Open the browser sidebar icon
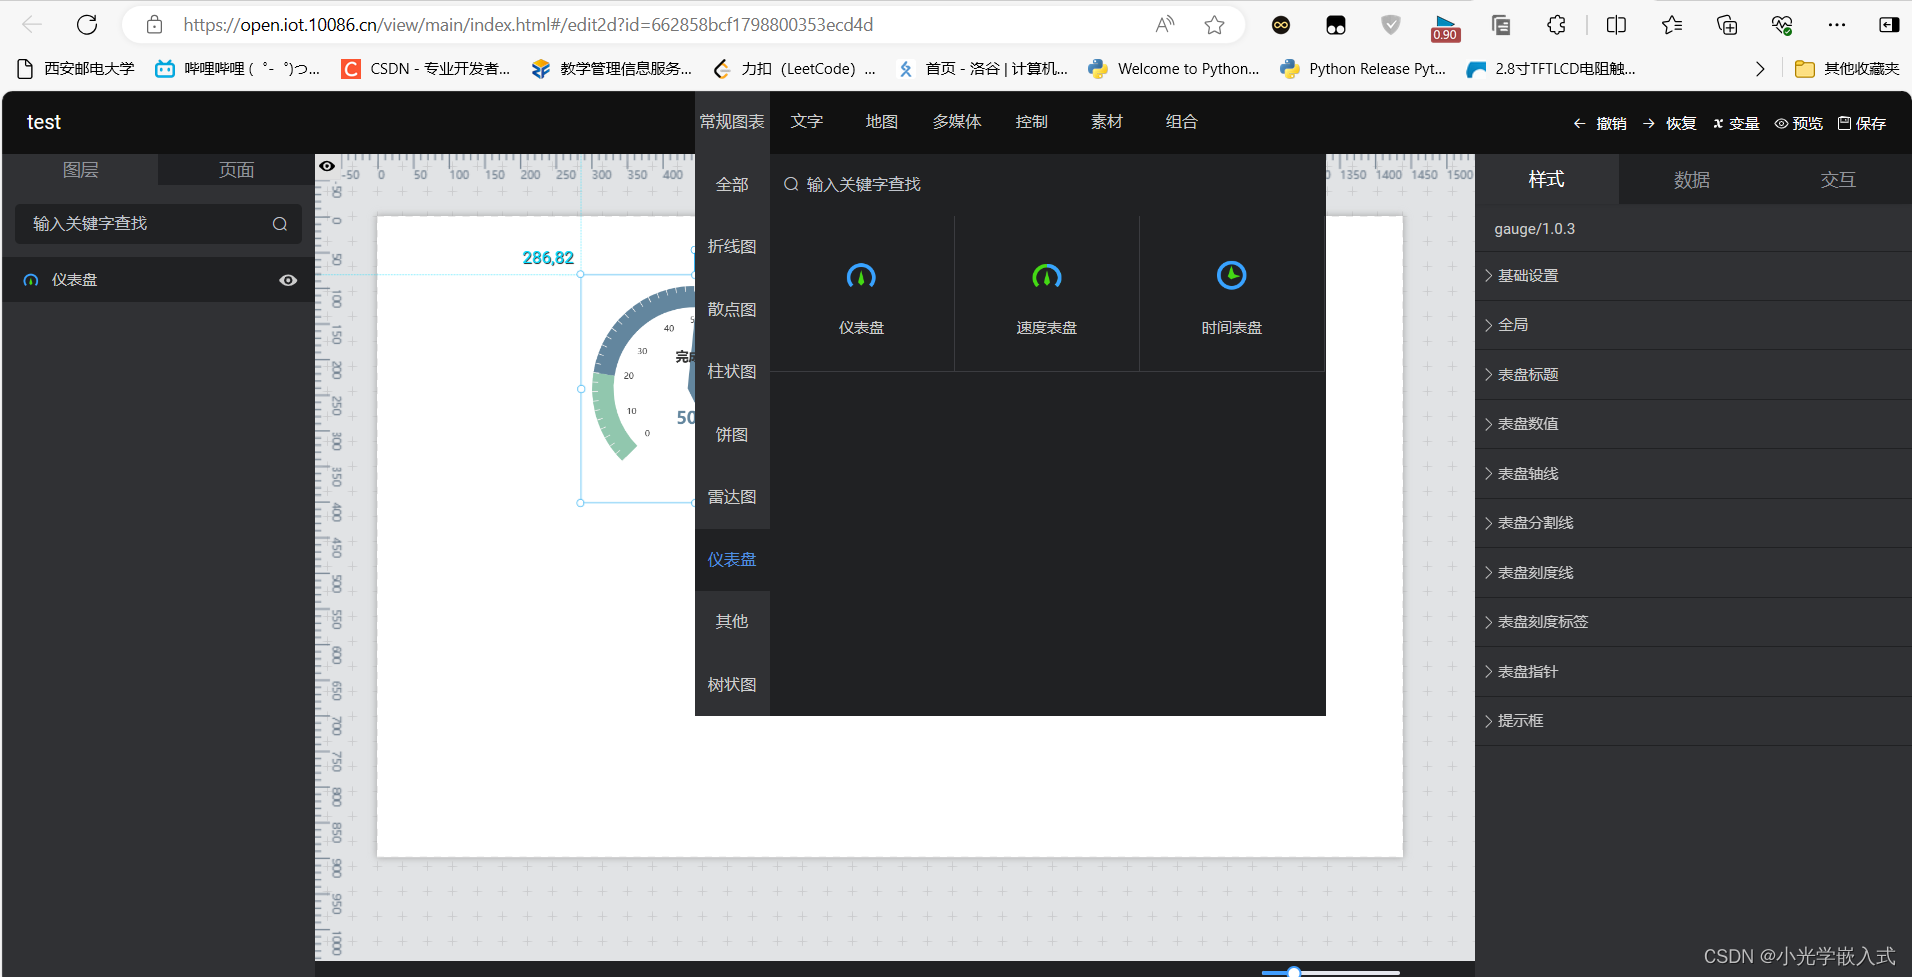 click(1889, 25)
